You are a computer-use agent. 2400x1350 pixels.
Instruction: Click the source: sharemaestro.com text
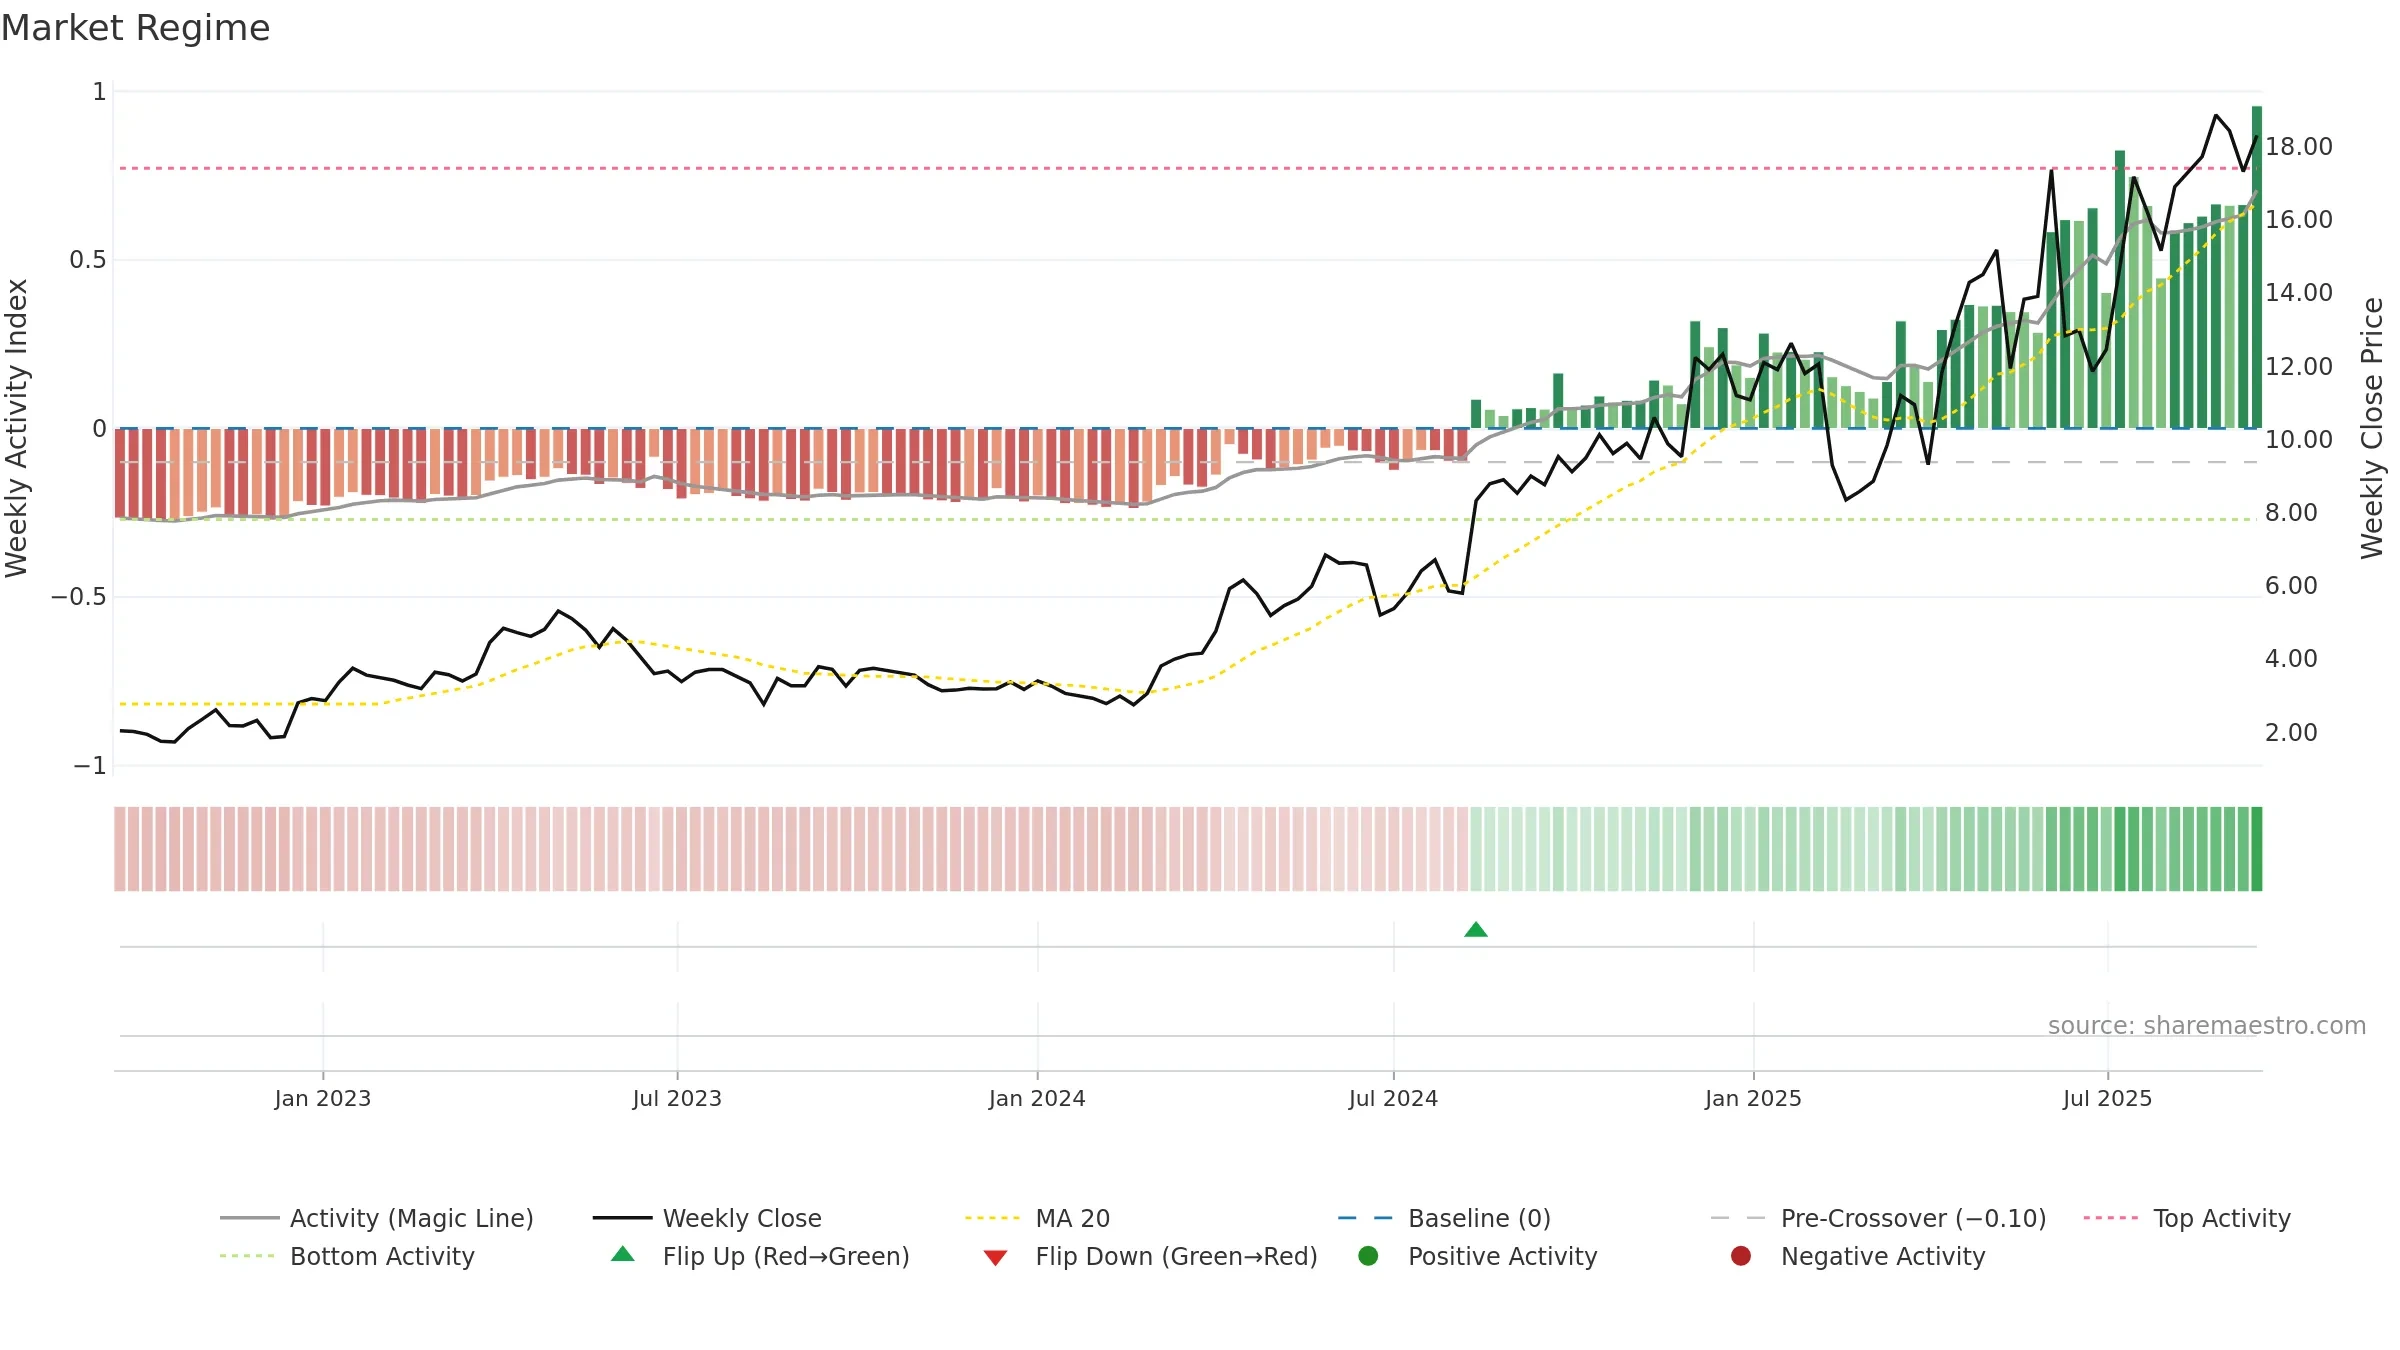pos(2207,1026)
